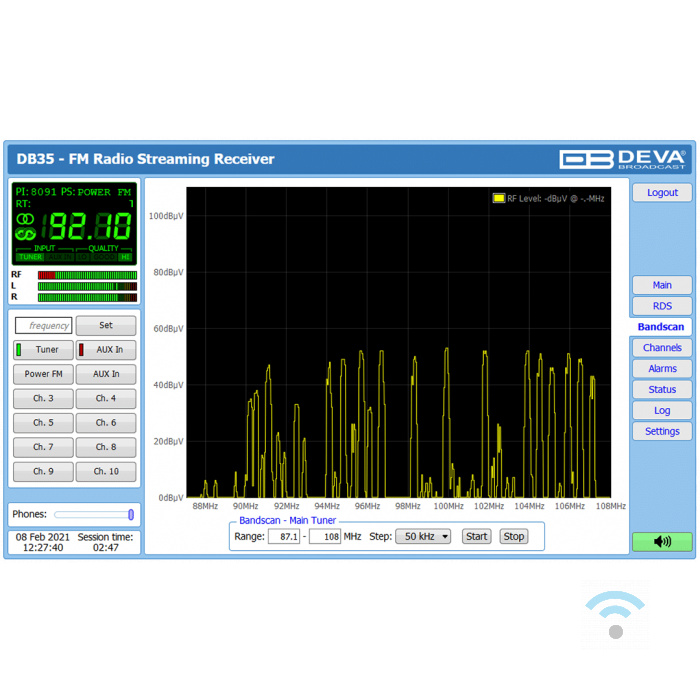Open the Step 50 kHz dropdown
The width and height of the screenshot is (700, 700).
point(424,537)
